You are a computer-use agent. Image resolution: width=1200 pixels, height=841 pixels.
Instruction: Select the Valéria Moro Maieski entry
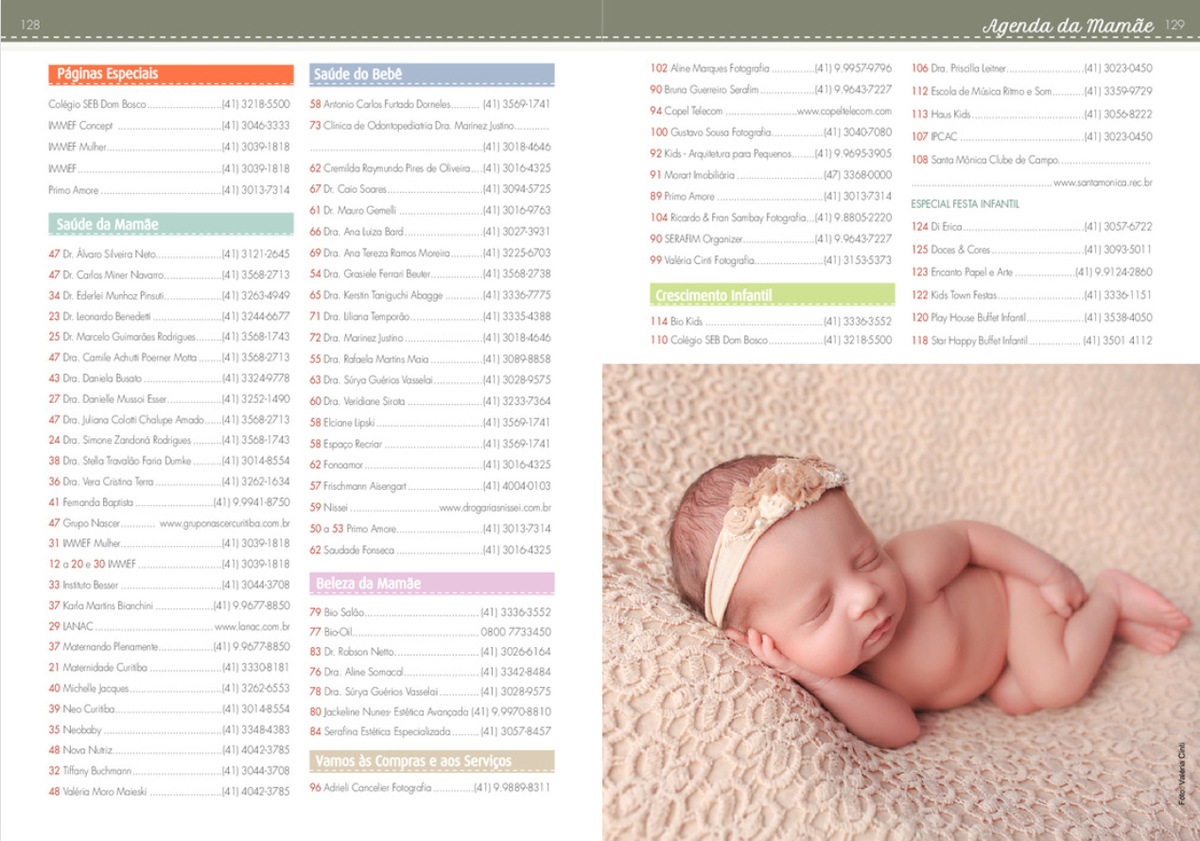[x=169, y=792]
